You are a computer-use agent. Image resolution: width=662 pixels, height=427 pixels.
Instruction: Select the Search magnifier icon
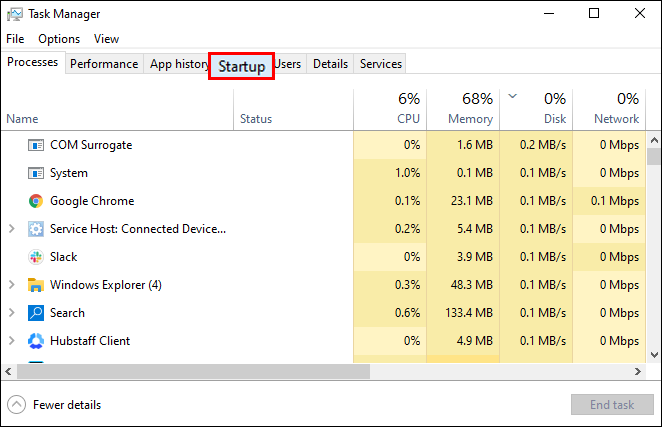[x=36, y=313]
